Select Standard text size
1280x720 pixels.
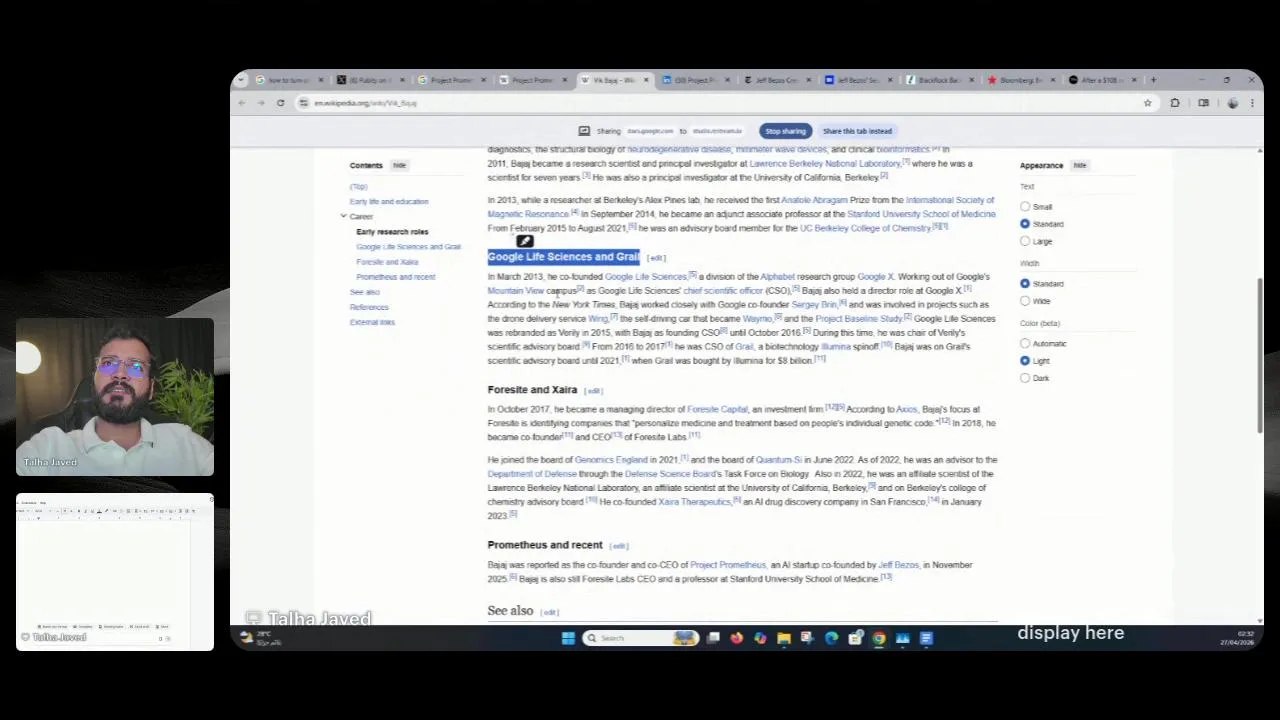[x=1025, y=224]
